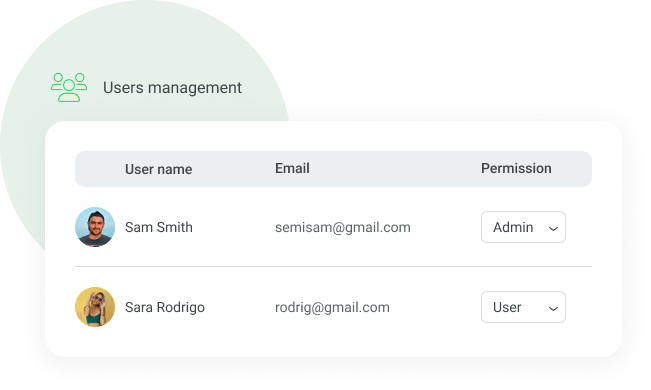Click the Admin label in permission box
651x390 pixels.
click(513, 227)
